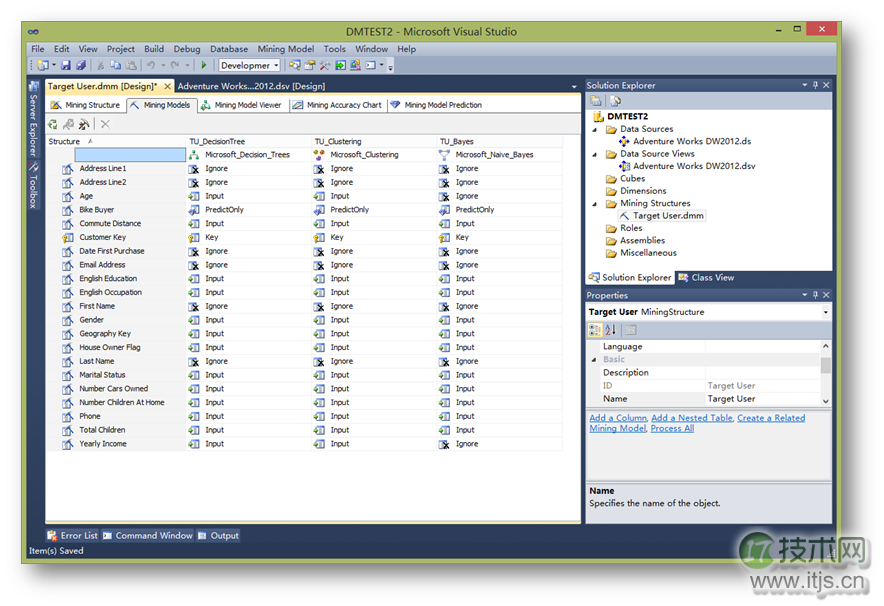884x606 pixels.
Task: Click the Show All Files icon in Solution Explorer
Action: 615,101
